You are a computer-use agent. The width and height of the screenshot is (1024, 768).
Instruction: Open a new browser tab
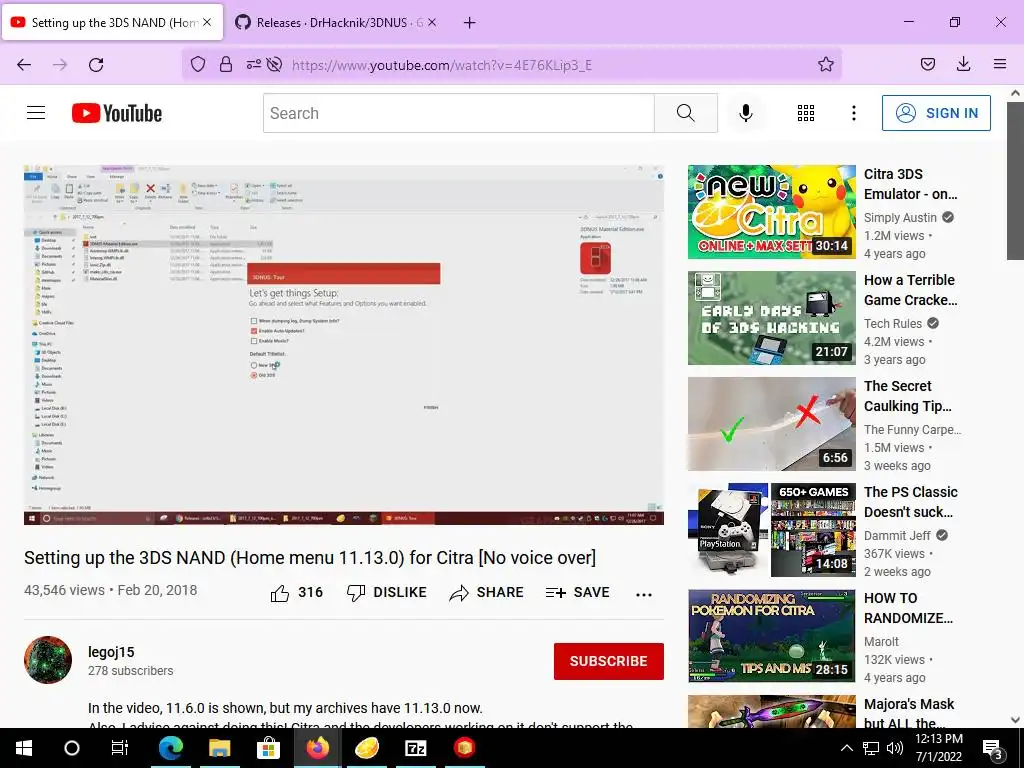tap(469, 23)
